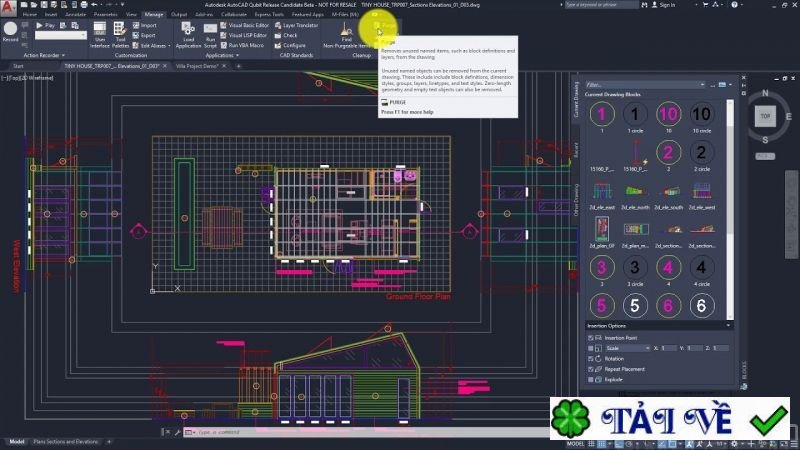Open Edit Aliases dropdown
Image resolution: width=800 pixels, height=450 pixels.
(152, 45)
